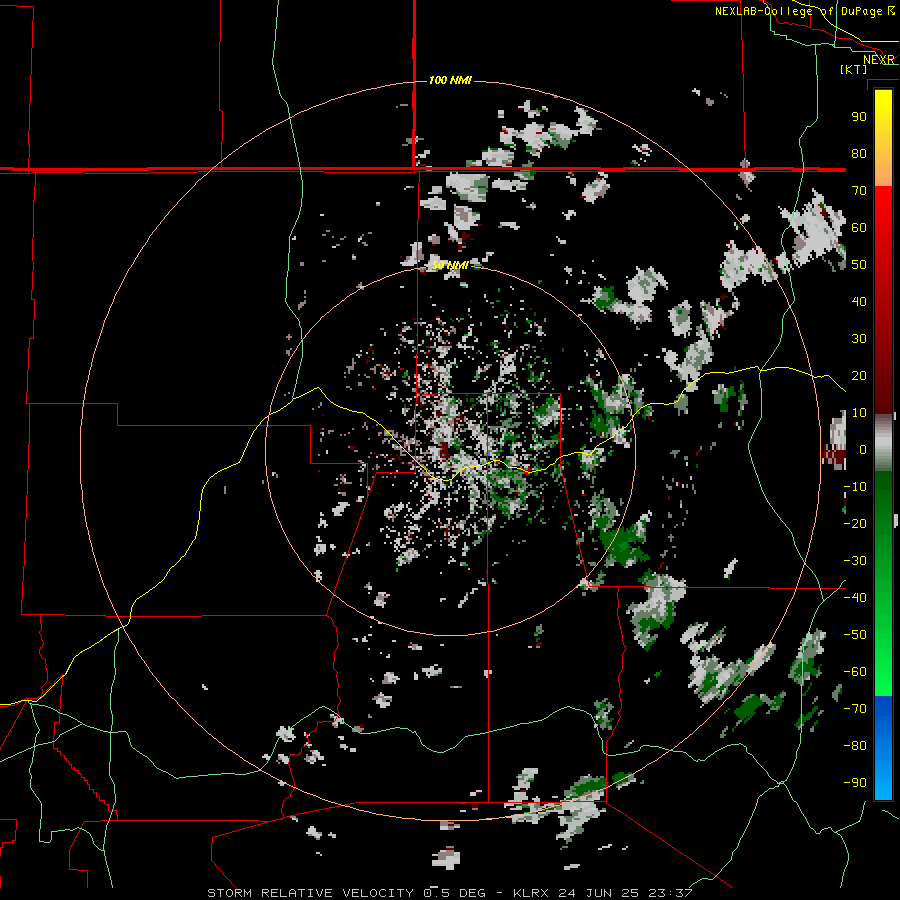Click the -10 value on velocity scale
Viewport: 900px width, 900px height.
[x=855, y=487]
